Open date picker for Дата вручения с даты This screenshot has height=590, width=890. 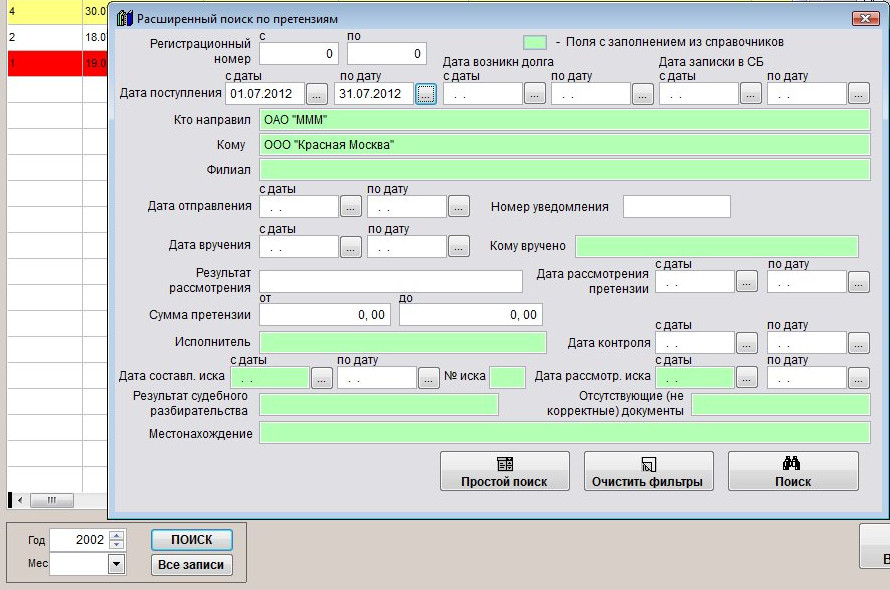351,246
